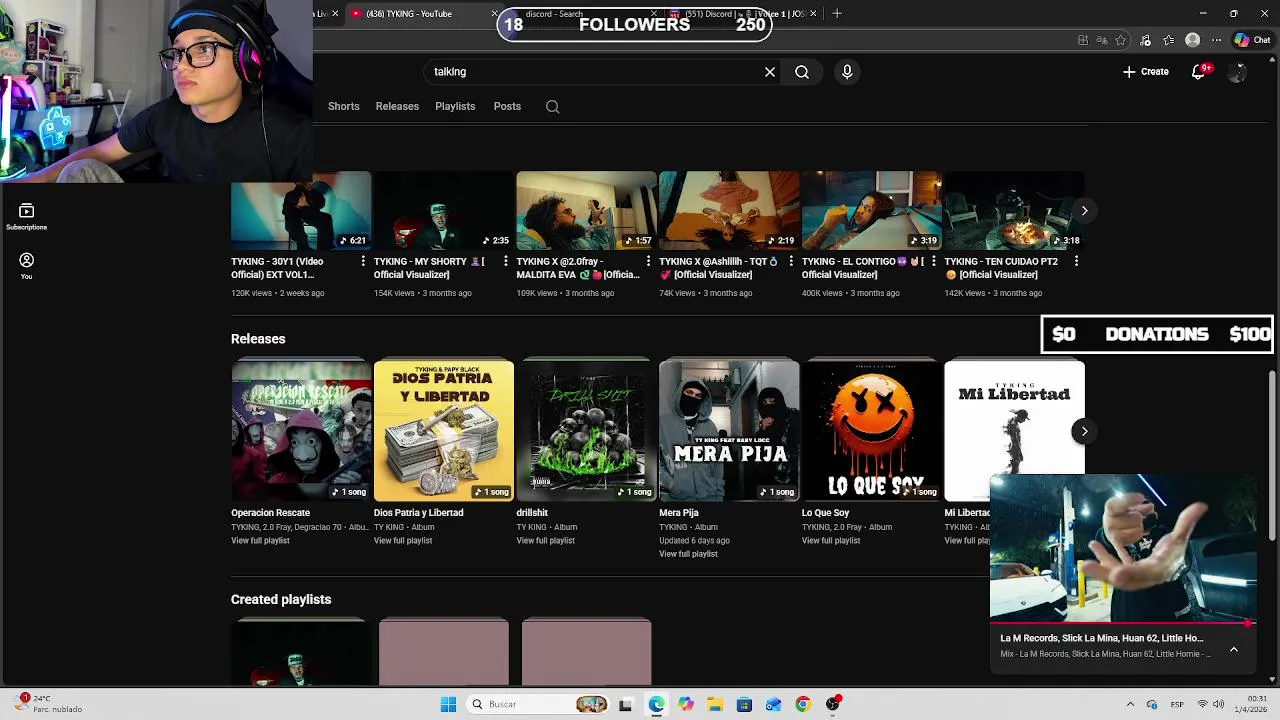Viewport: 1280px width, 720px height.
Task: View full playlist for Dios Patria y Libertad
Action: coord(403,541)
